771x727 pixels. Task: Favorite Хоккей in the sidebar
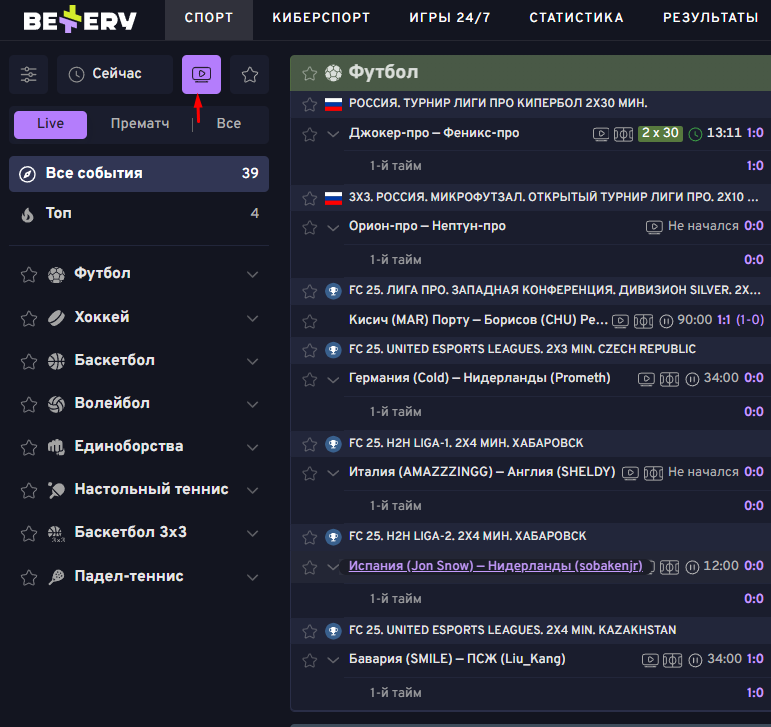tap(29, 318)
